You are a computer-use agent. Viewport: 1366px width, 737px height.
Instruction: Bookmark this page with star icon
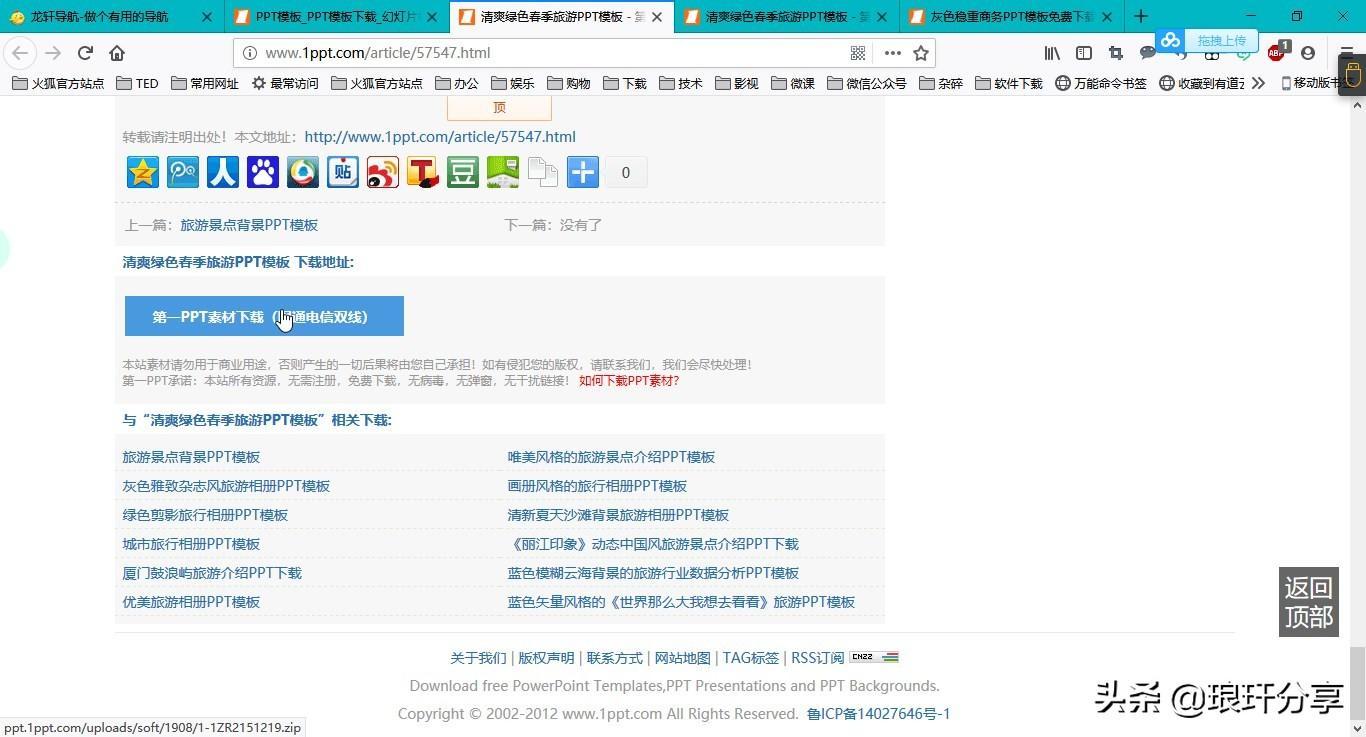tap(921, 53)
